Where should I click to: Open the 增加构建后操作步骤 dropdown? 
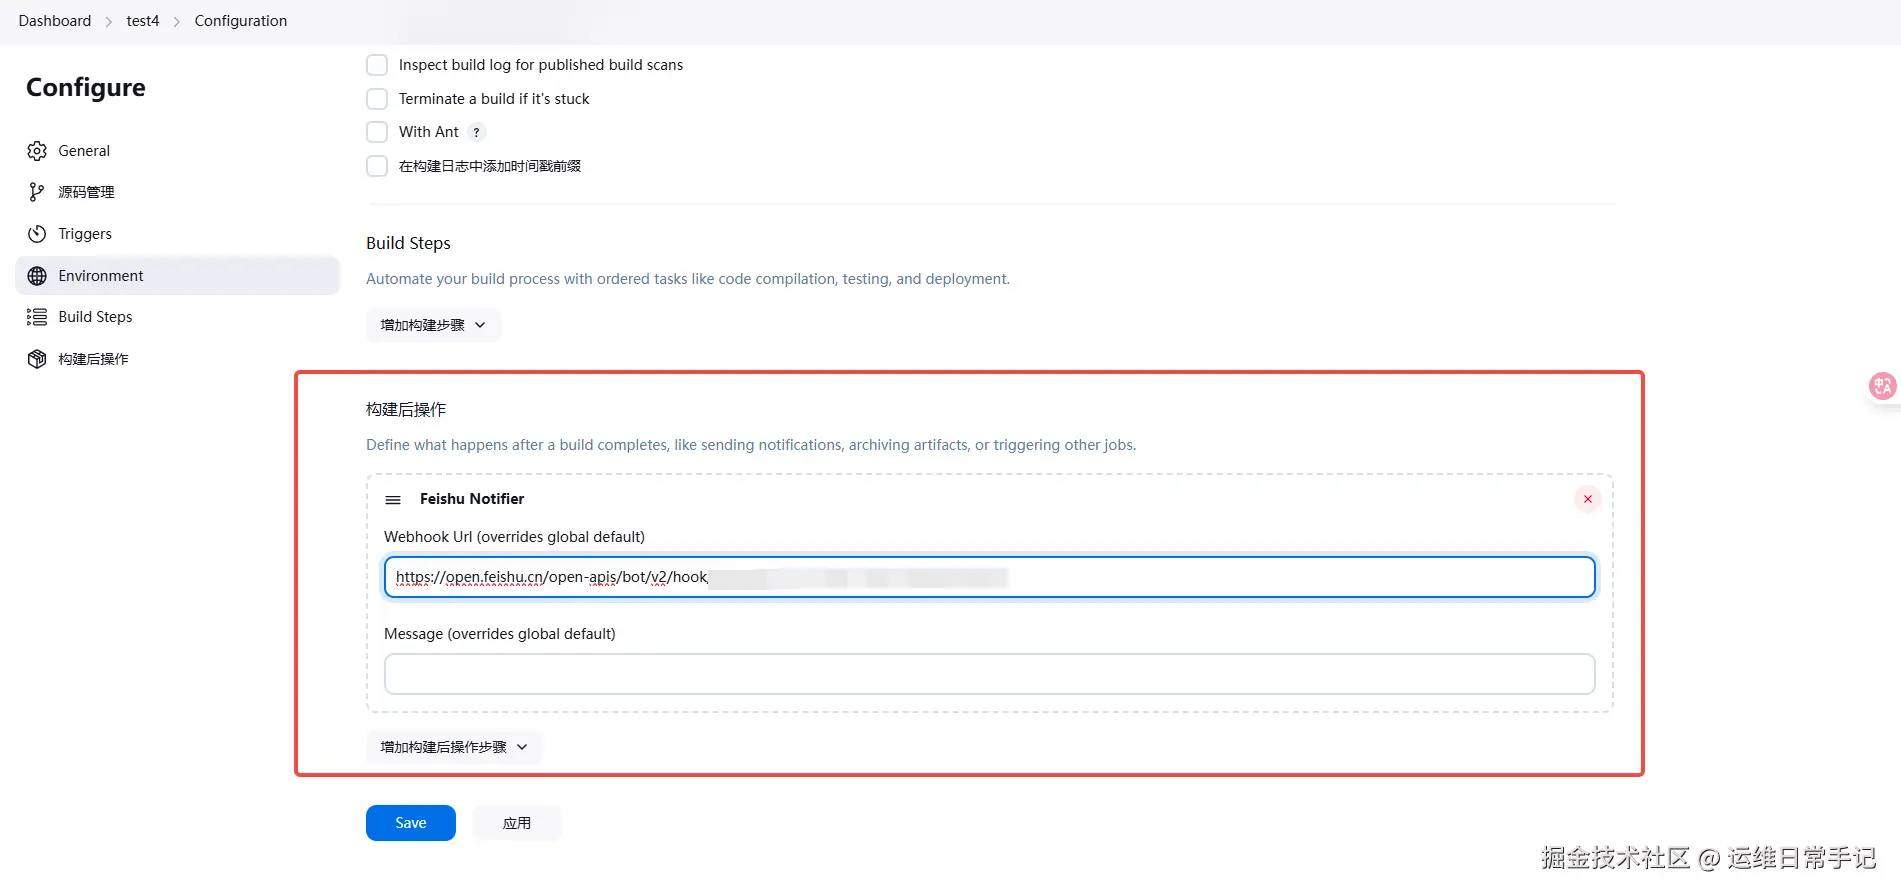pyautogui.click(x=454, y=747)
